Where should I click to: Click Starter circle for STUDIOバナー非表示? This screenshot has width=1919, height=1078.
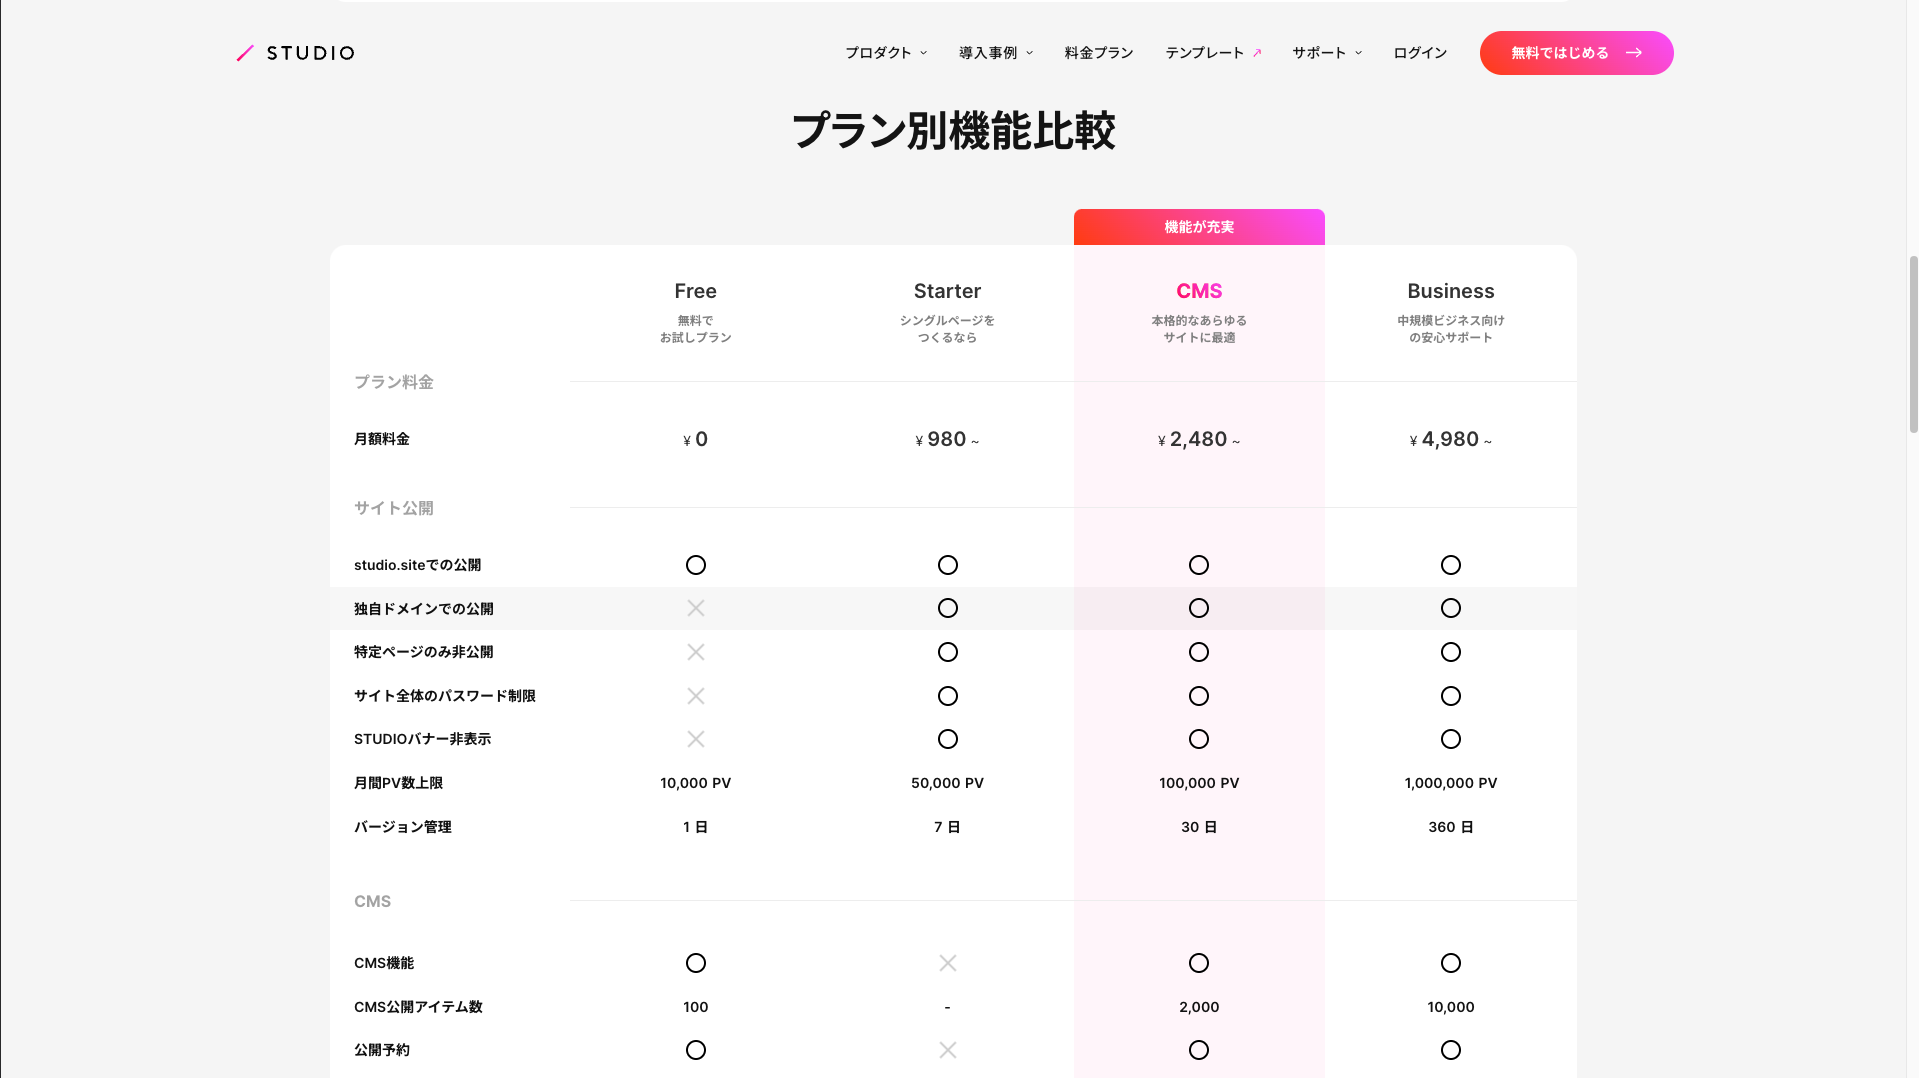tap(948, 739)
